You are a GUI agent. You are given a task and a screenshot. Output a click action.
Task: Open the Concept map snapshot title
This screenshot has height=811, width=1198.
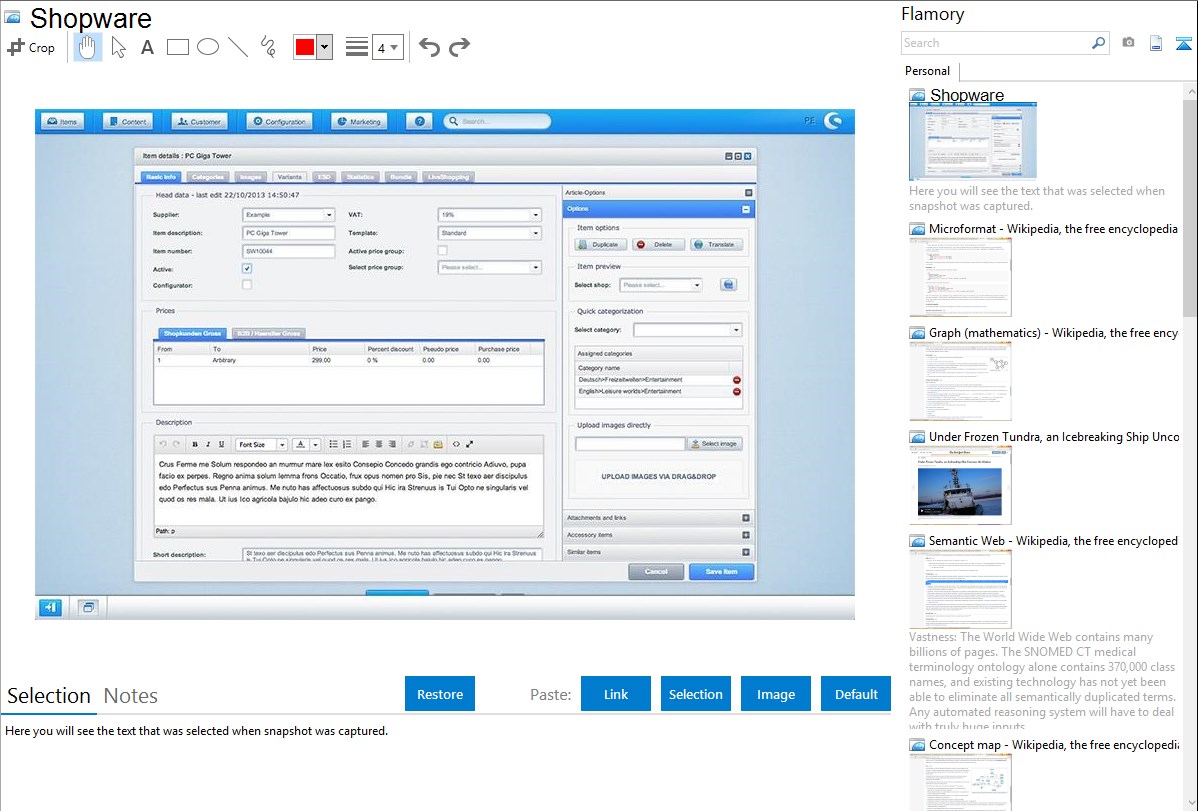[x=1054, y=744]
